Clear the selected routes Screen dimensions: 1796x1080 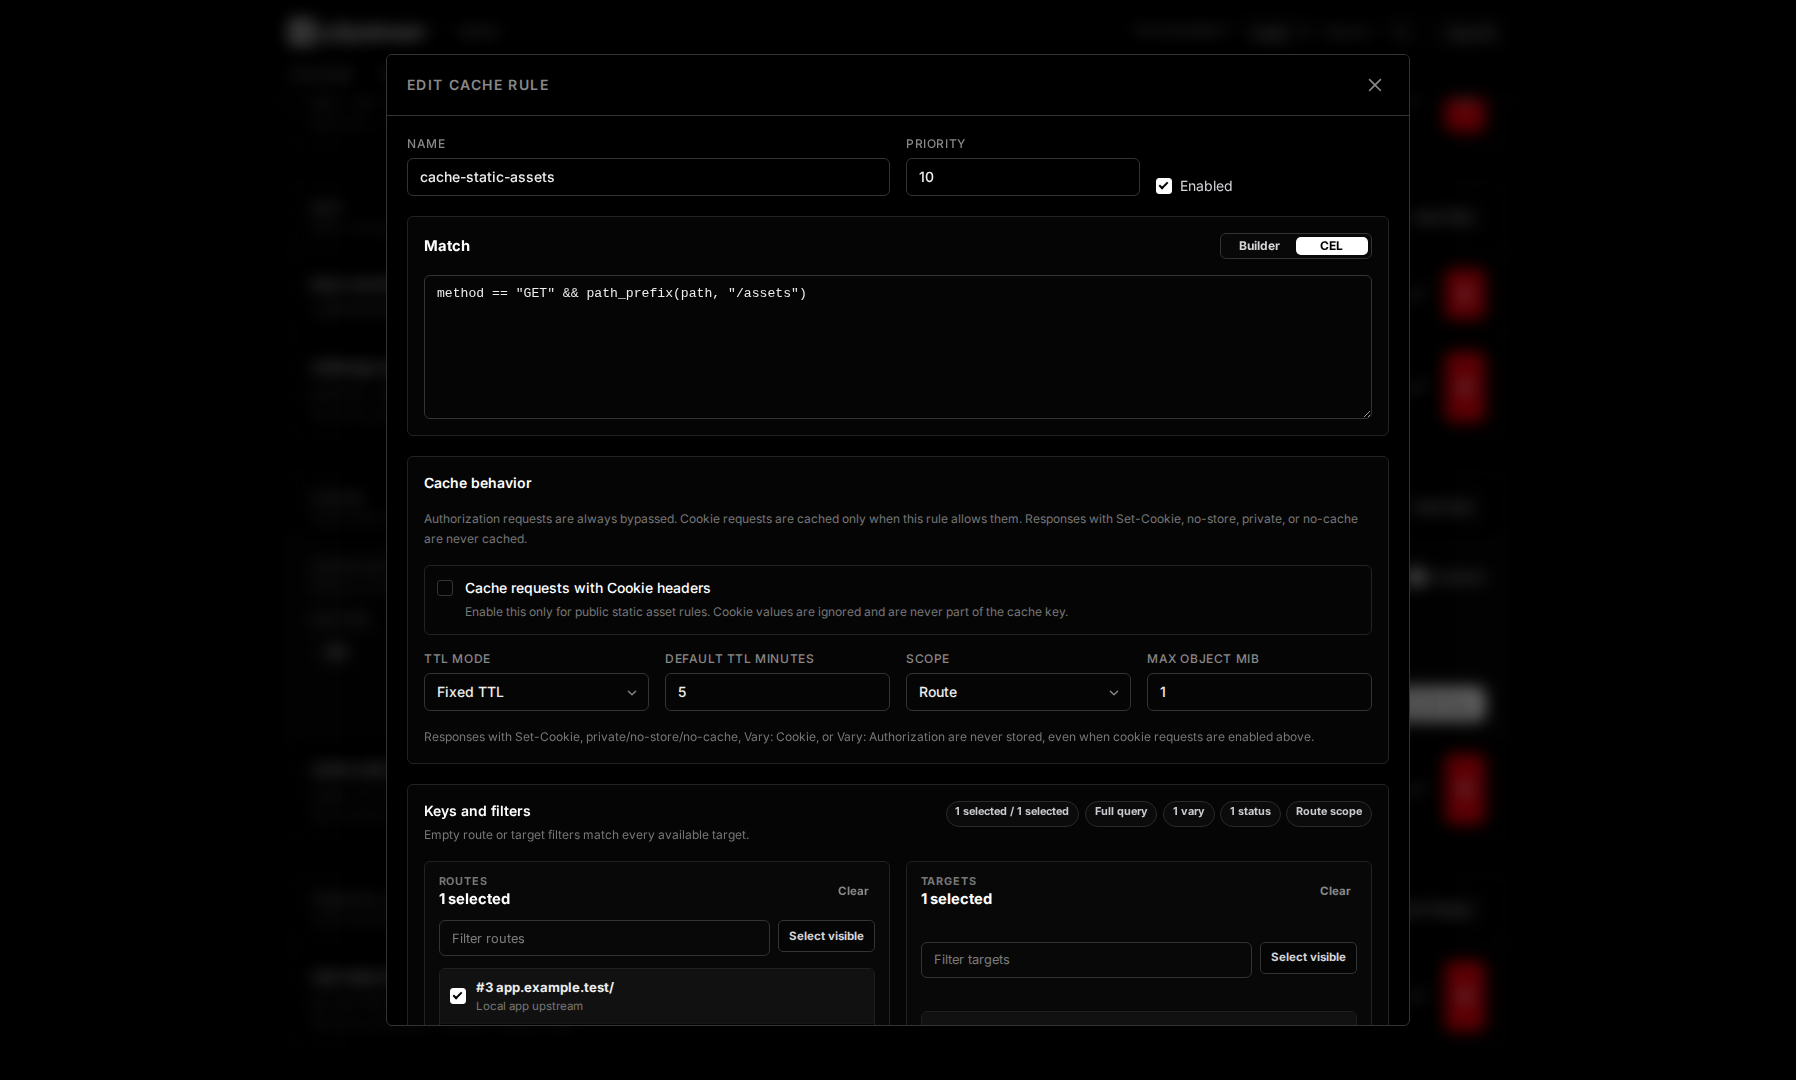click(x=853, y=891)
